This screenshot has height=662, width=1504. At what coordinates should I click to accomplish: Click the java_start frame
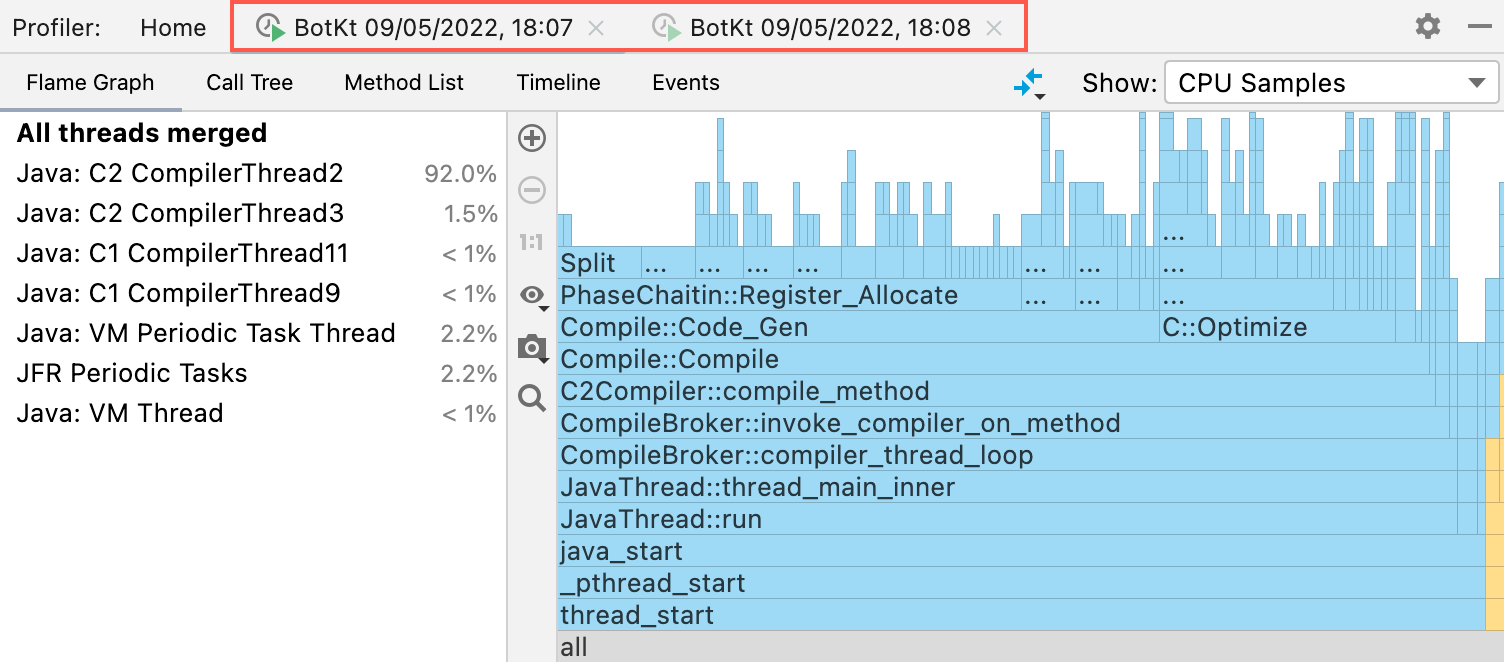pyautogui.click(x=1021, y=551)
